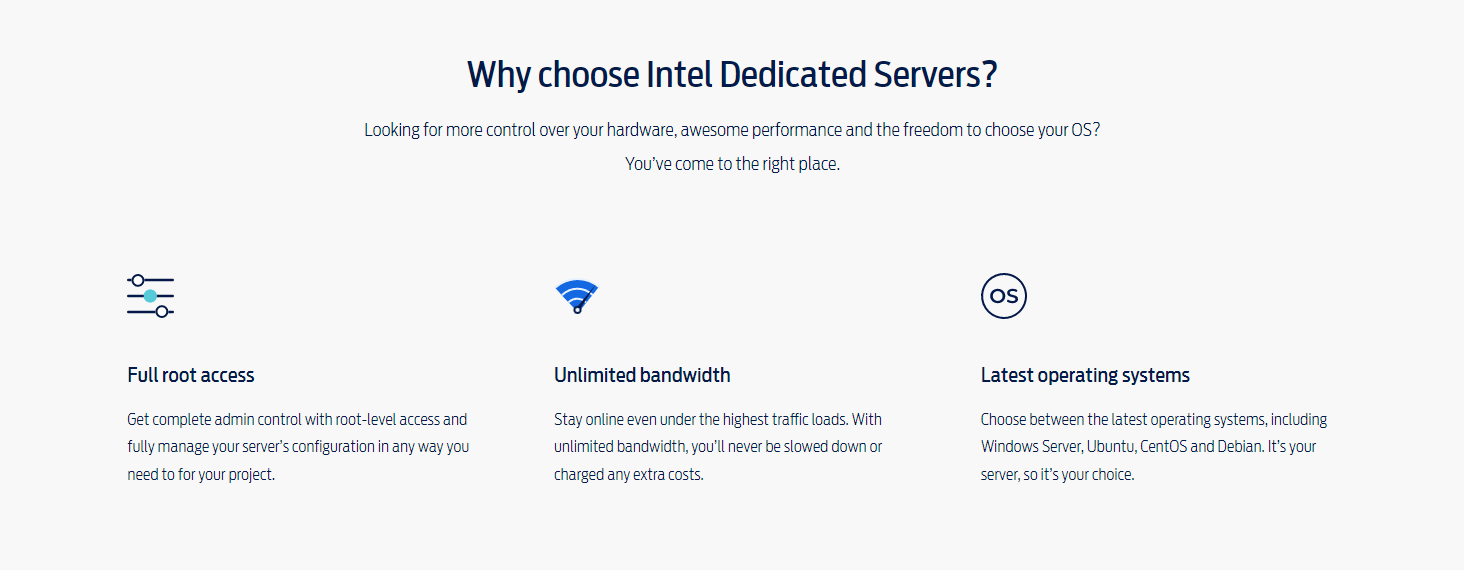Click the circular OS icon
This screenshot has height=570, width=1464.
point(1004,296)
